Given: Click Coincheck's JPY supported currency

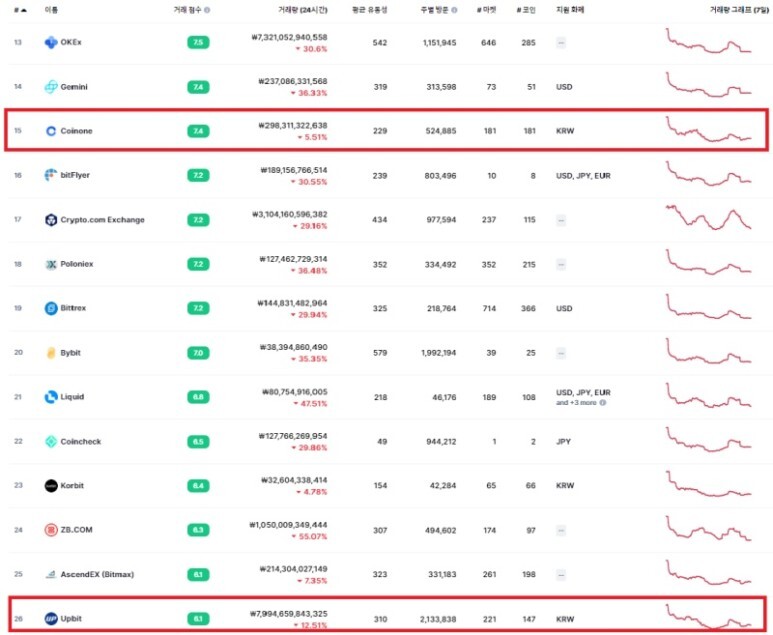Looking at the screenshot, I should (x=563, y=442).
